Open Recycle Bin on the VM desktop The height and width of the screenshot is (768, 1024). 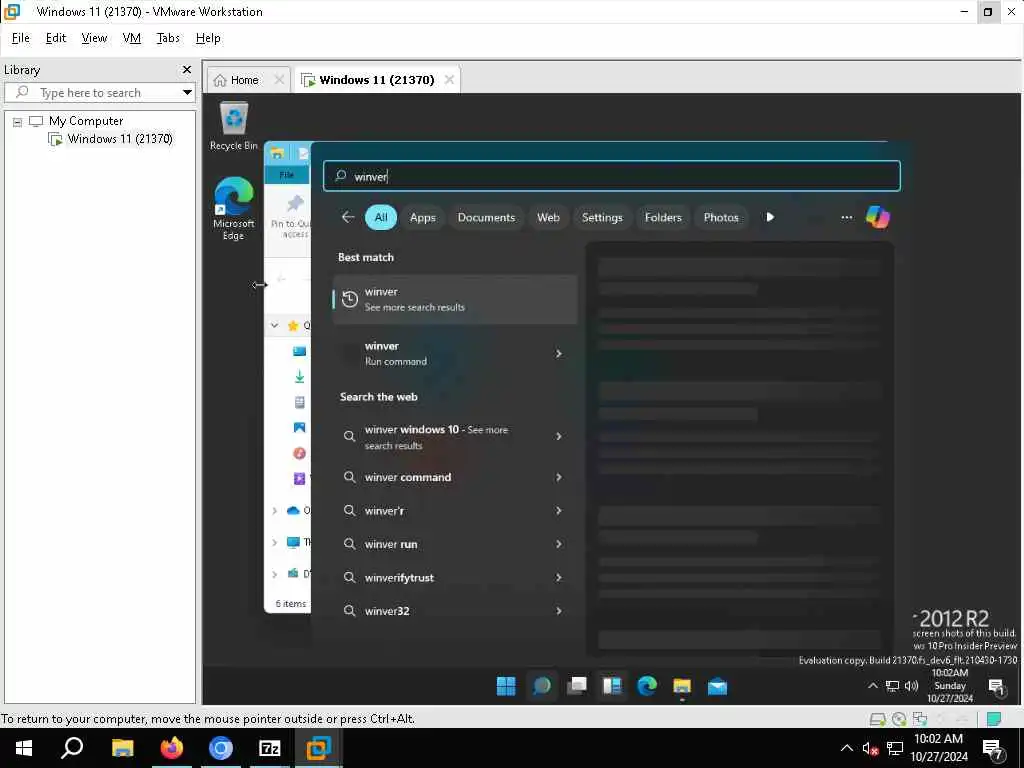click(x=233, y=126)
